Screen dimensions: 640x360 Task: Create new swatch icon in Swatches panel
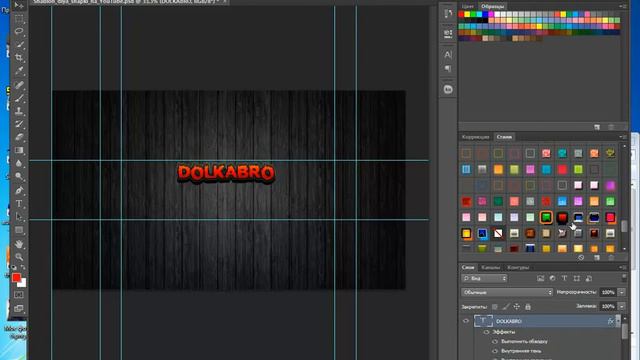point(597,127)
